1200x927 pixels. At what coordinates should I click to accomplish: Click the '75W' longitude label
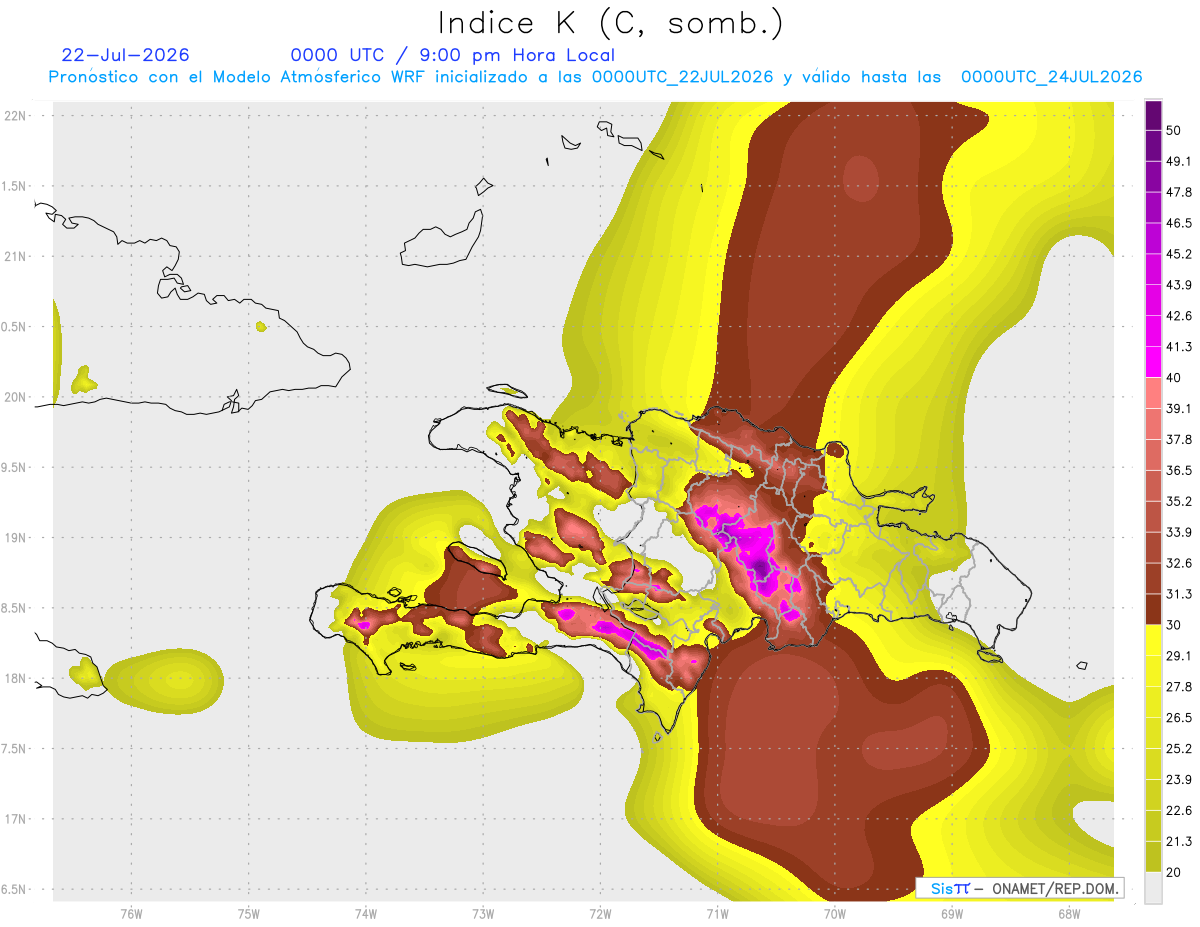(249, 914)
